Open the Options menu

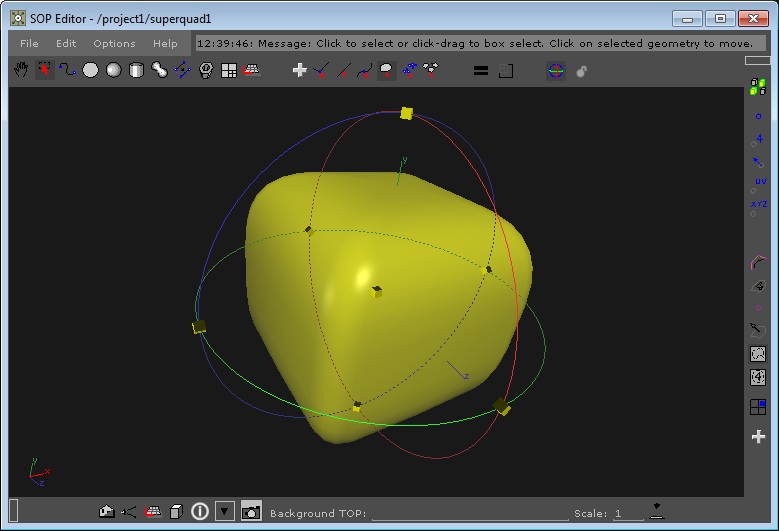[x=114, y=43]
